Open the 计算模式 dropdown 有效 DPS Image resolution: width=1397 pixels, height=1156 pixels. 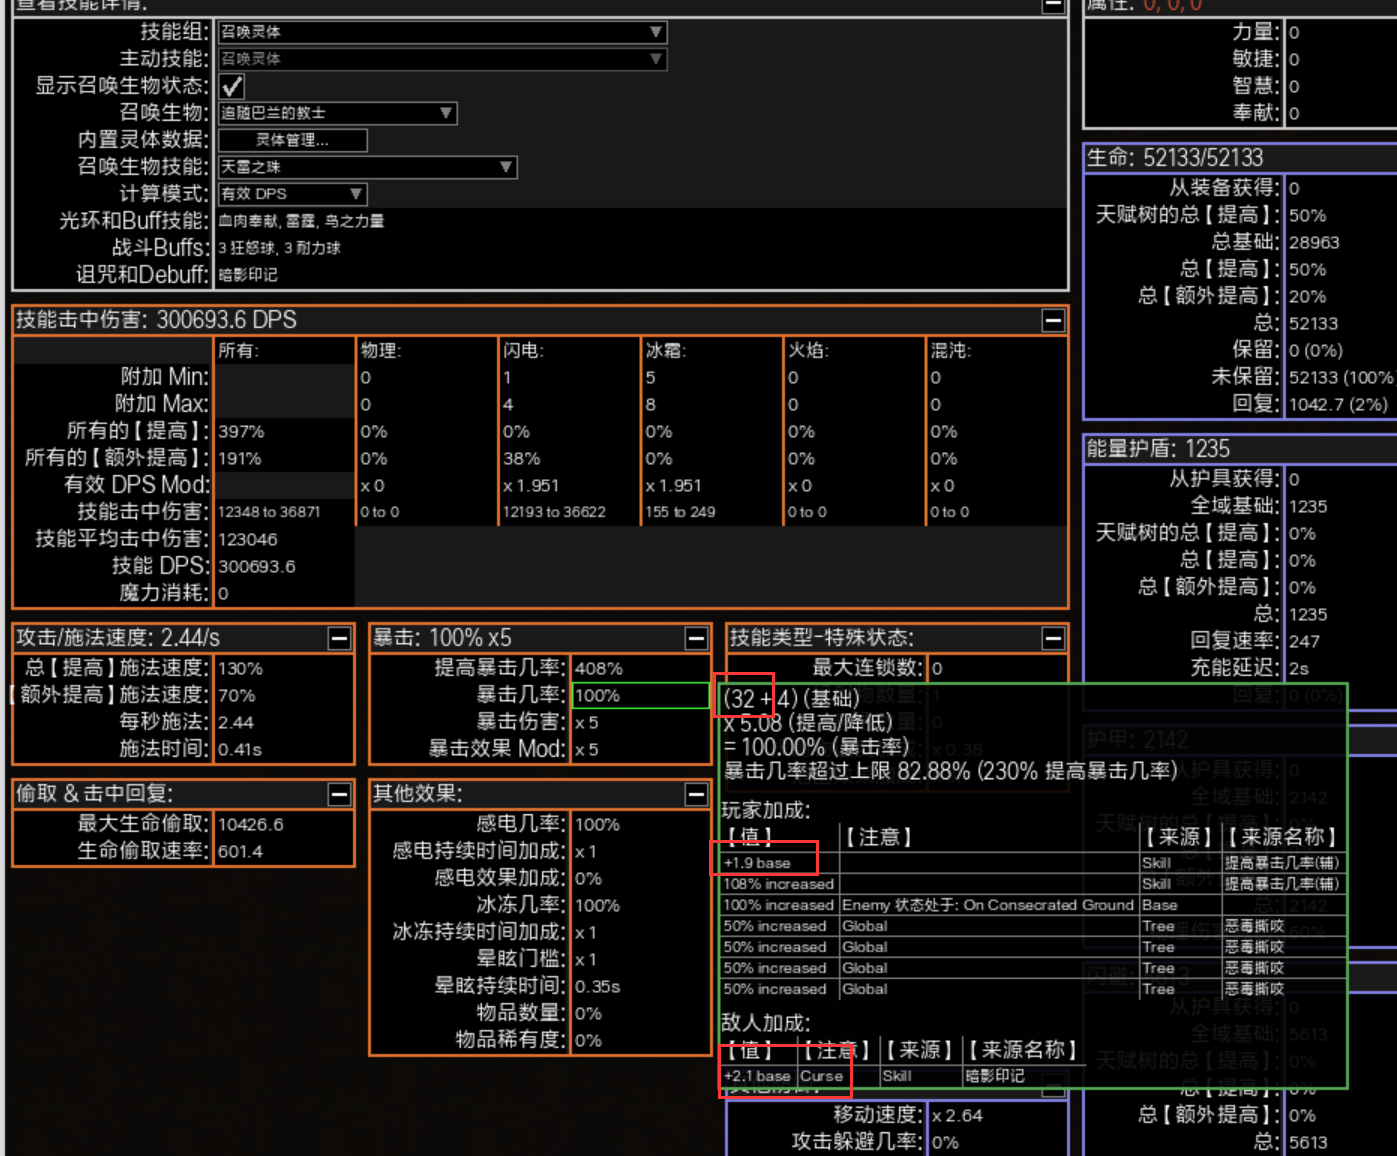[292, 194]
